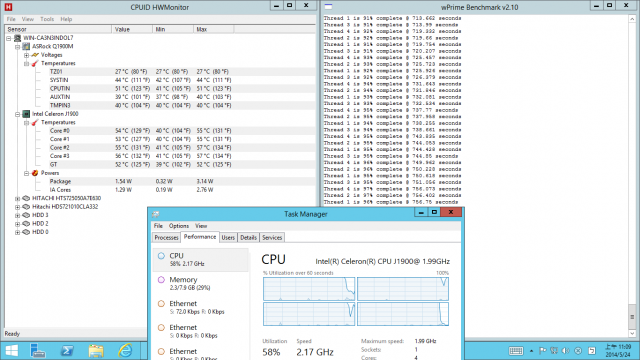The width and height of the screenshot is (640, 360).
Task: Click the Max column header
Action: (x=214, y=29)
